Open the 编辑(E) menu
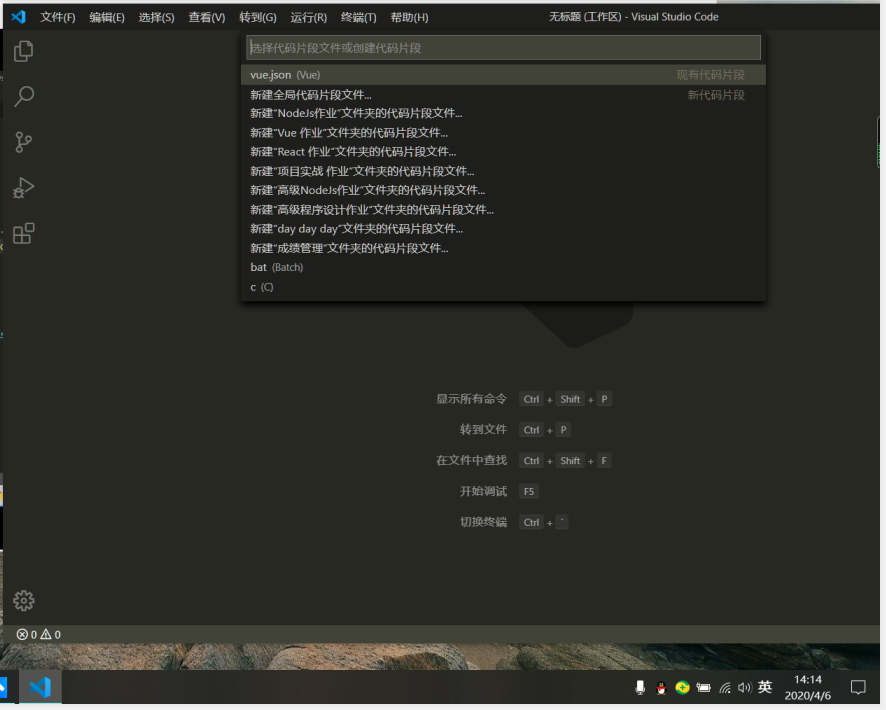Image resolution: width=886 pixels, height=710 pixels. click(107, 17)
